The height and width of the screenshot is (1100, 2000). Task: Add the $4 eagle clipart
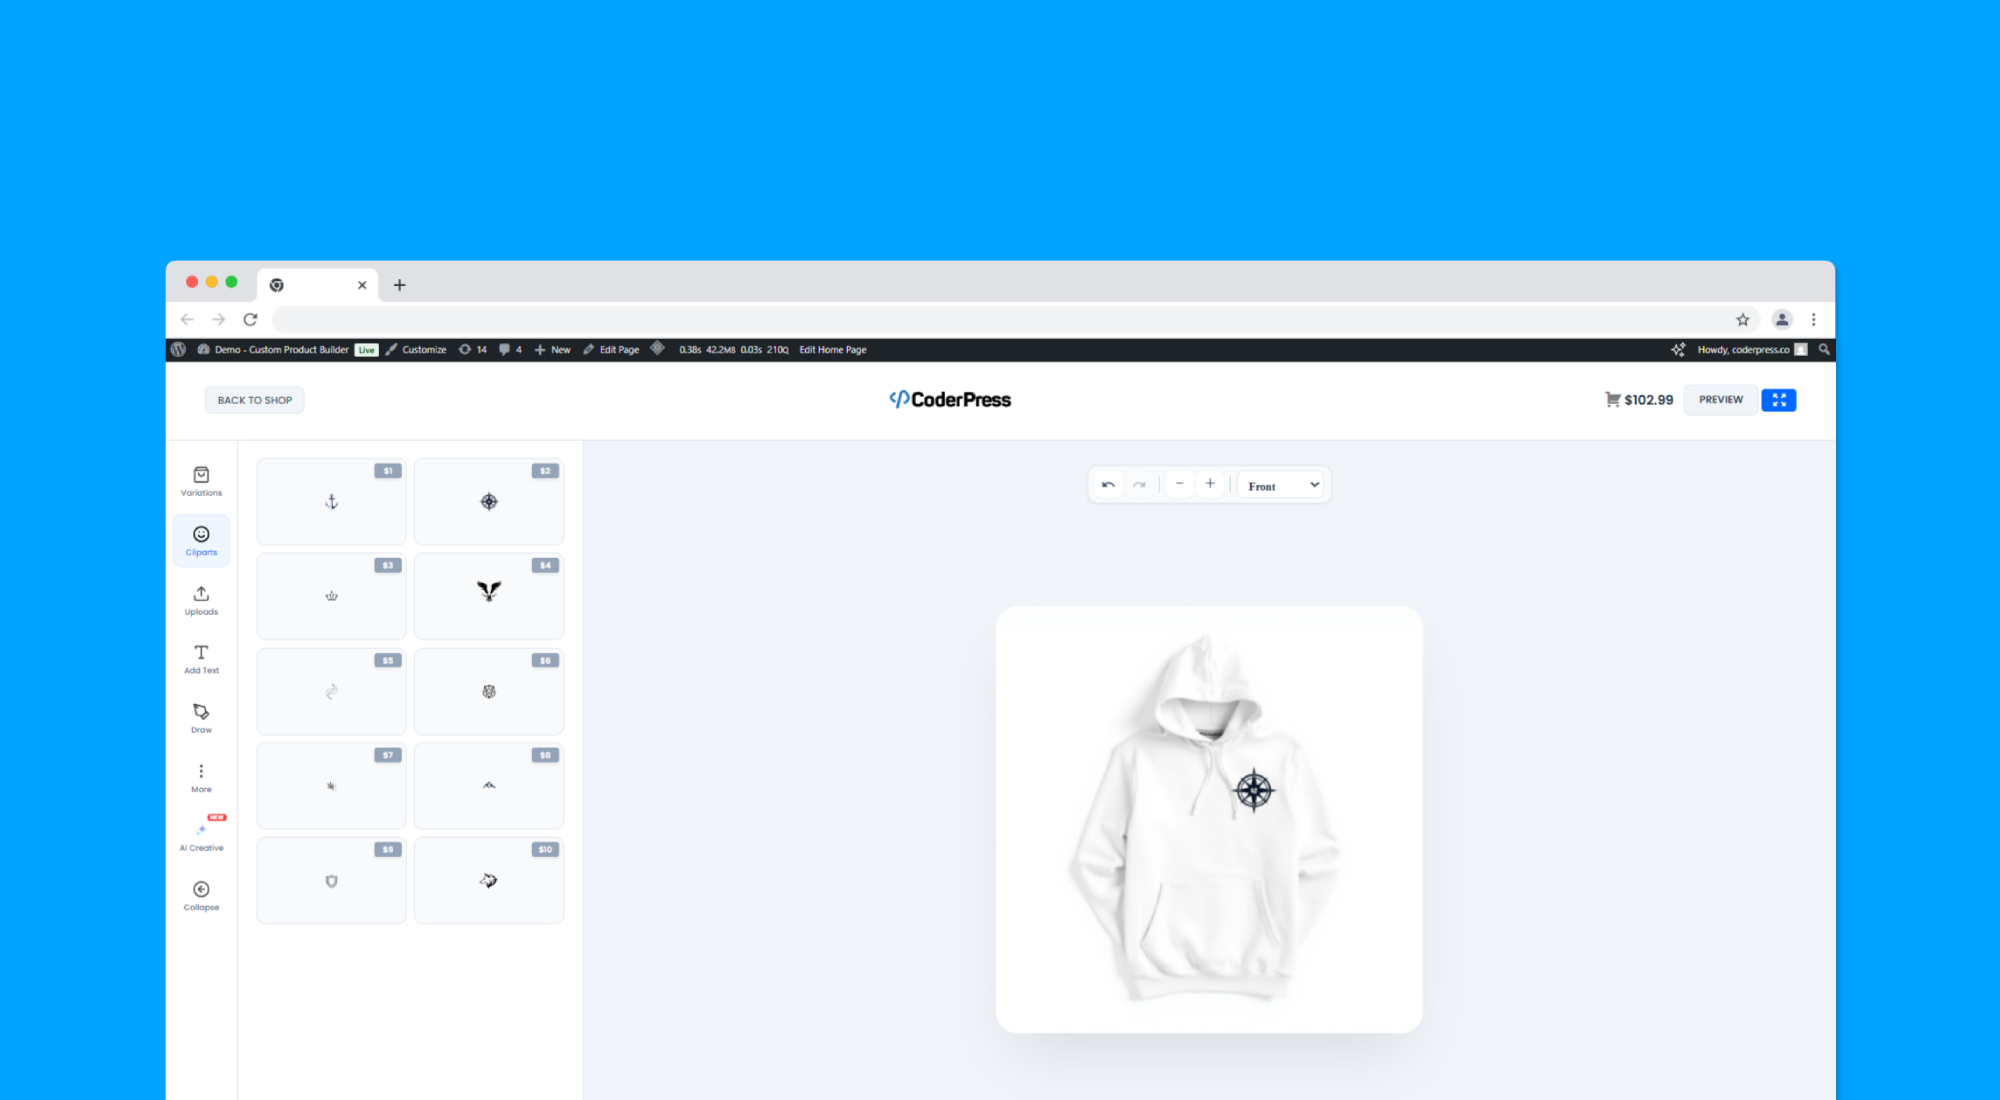coord(489,596)
